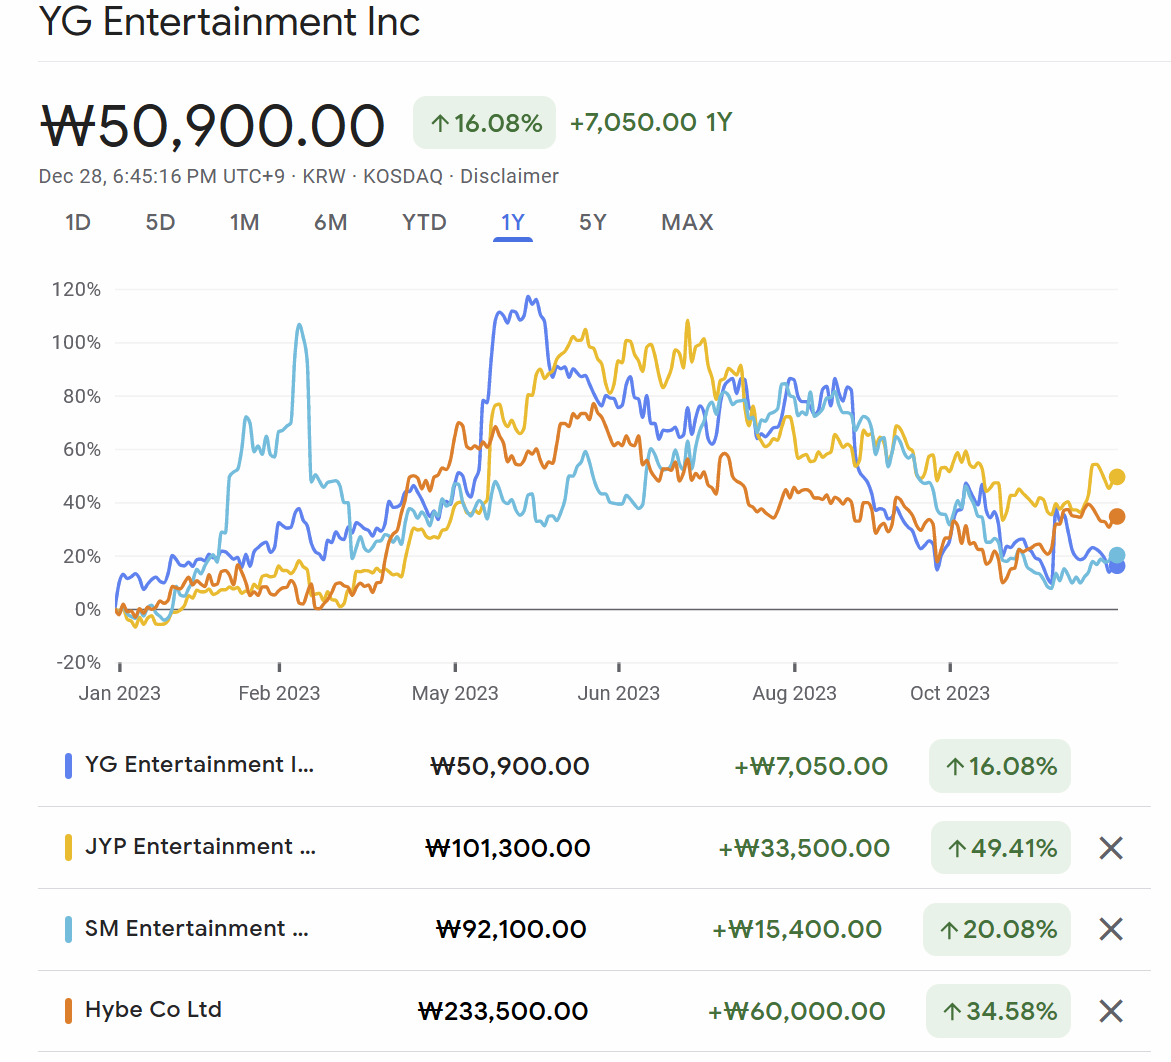Click the JYP 49.41% change badge

pyautogui.click(x=1000, y=848)
